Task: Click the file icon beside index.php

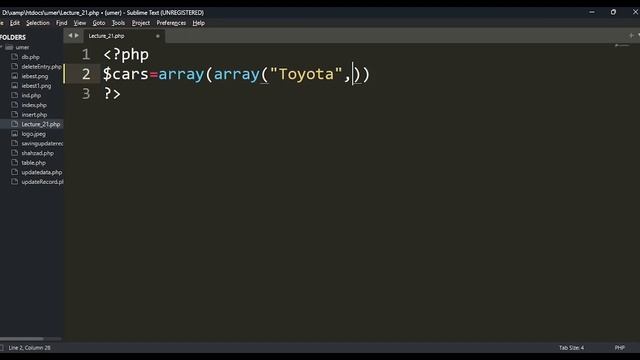Action: tap(15, 104)
